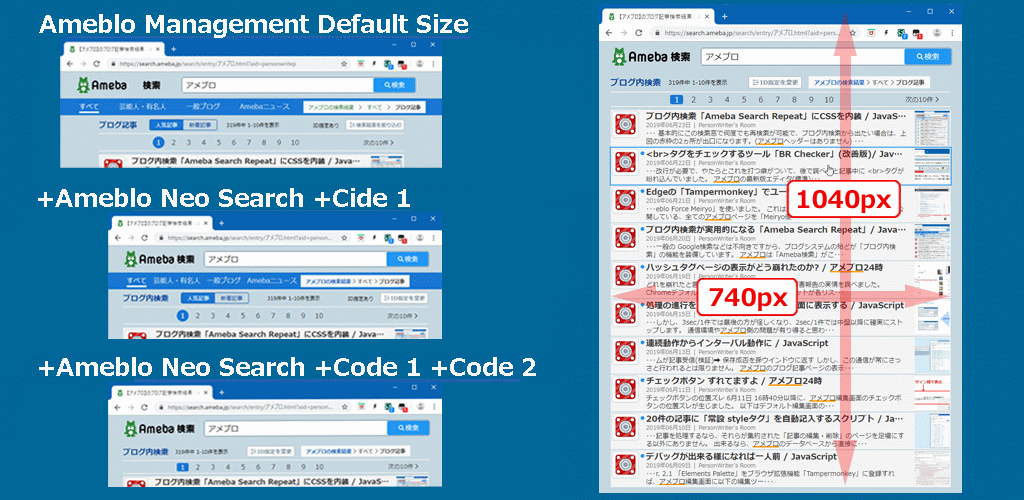This screenshot has width=1024, height=500.
Task: Click 検索結果を絞り込む in the Default Size window
Action: coord(376,125)
